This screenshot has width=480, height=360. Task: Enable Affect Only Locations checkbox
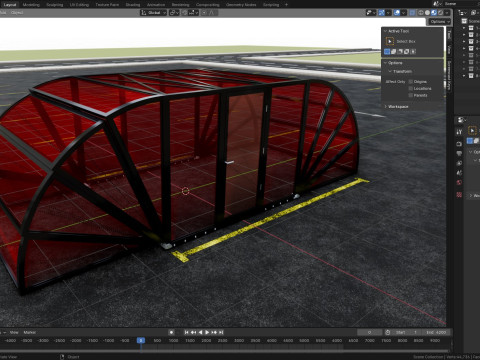pyautogui.click(x=411, y=89)
